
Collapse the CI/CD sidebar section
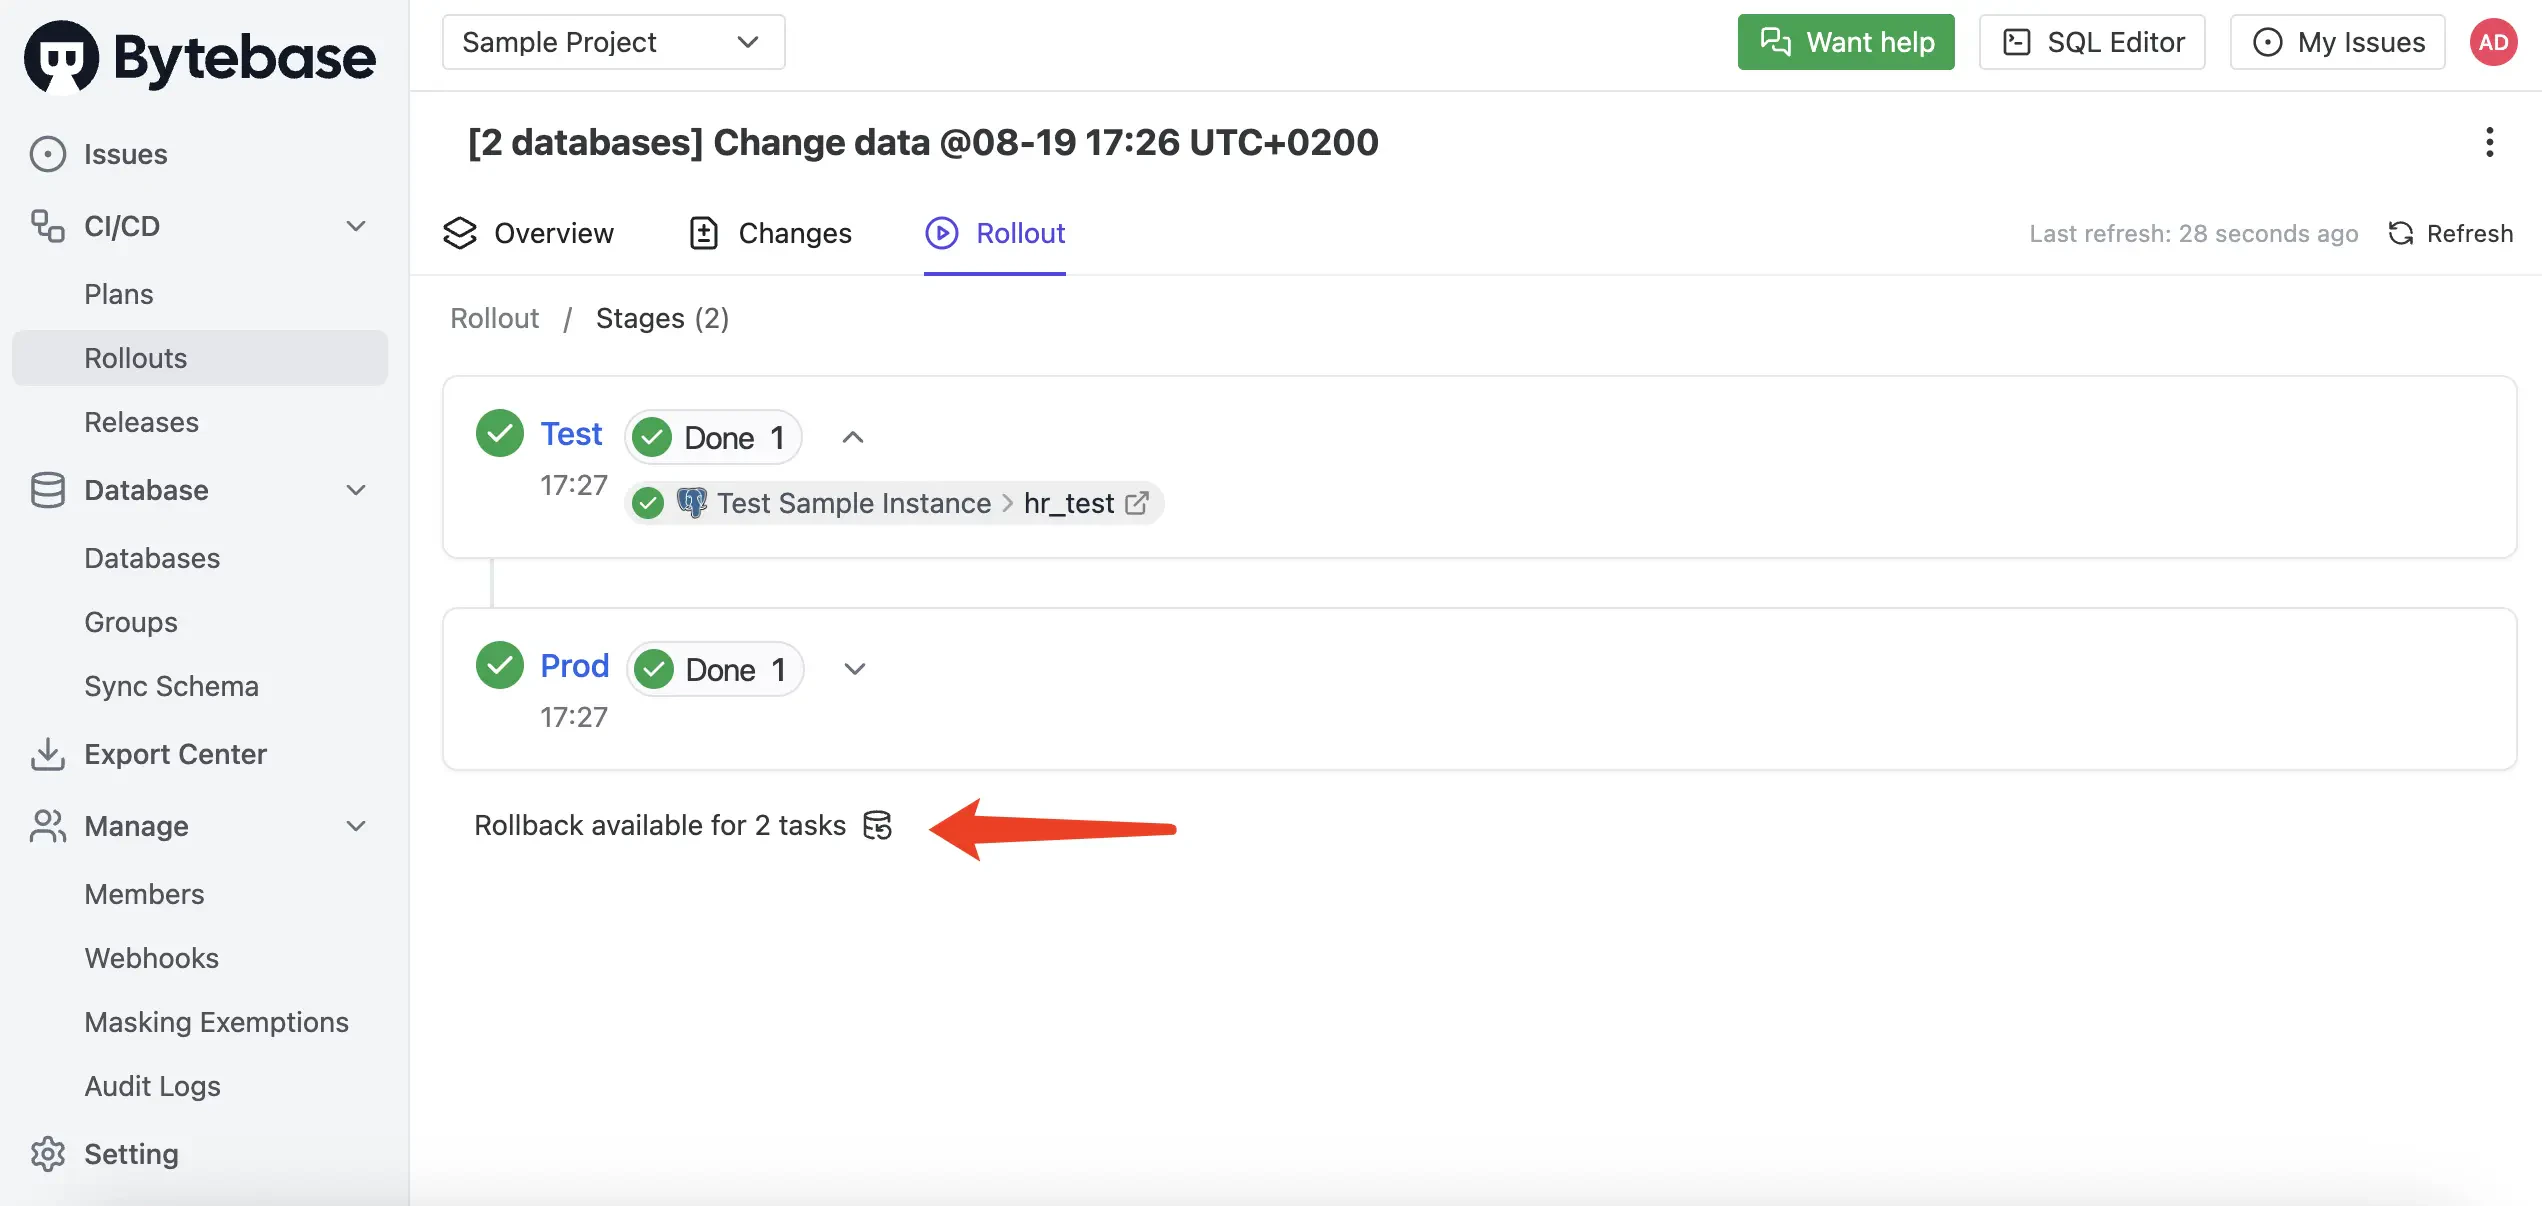coord(356,226)
